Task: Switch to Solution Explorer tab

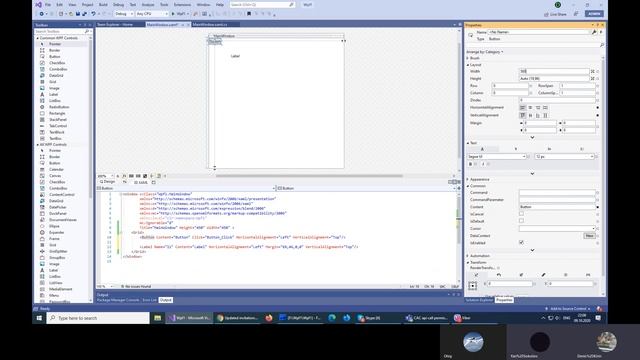Action: [x=479, y=300]
